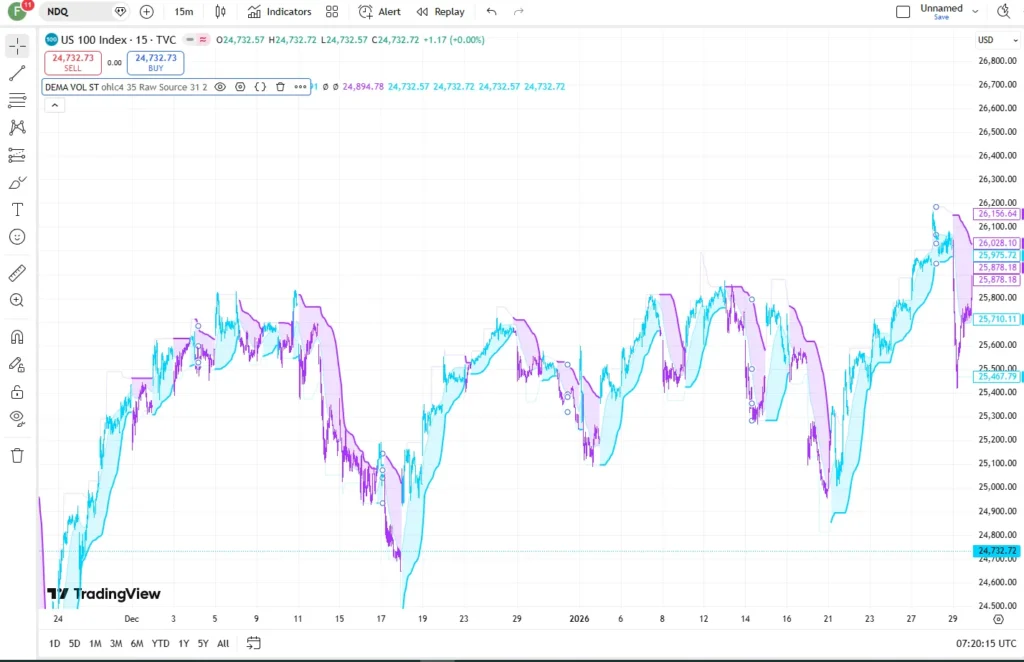The width and height of the screenshot is (1024, 662).
Task: Remove drawings with the trash icon
Action: coord(18,456)
